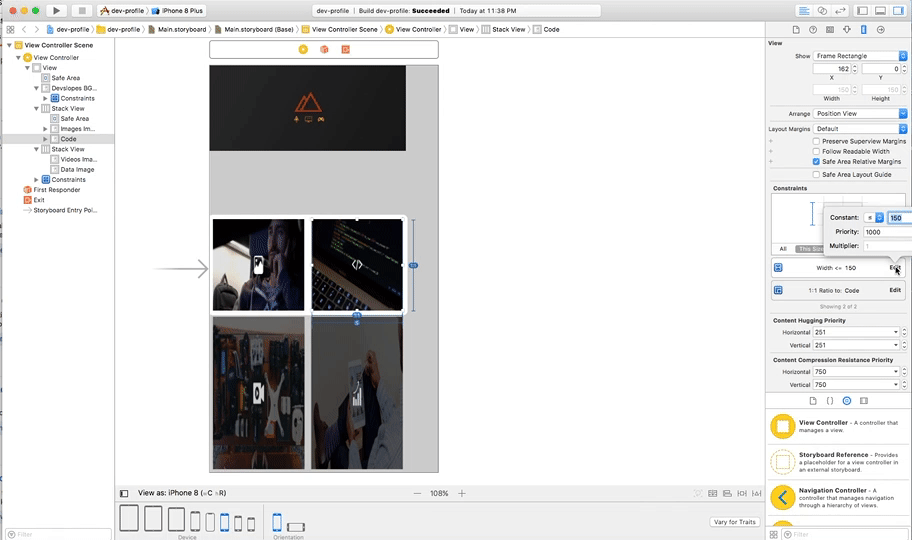912x540 pixels.
Task: Open Add New Constraints menu
Action: click(742, 493)
